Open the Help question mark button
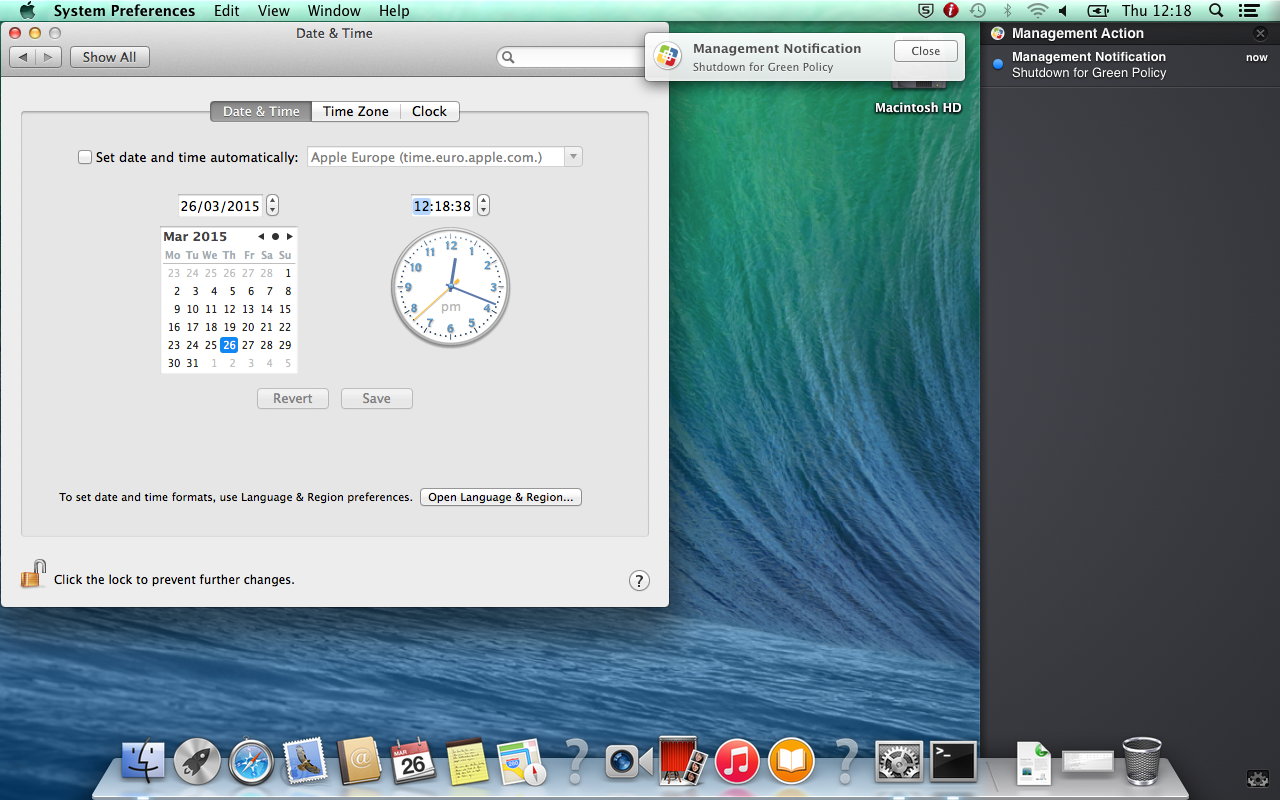Screen dimensions: 1280x800 click(x=640, y=581)
